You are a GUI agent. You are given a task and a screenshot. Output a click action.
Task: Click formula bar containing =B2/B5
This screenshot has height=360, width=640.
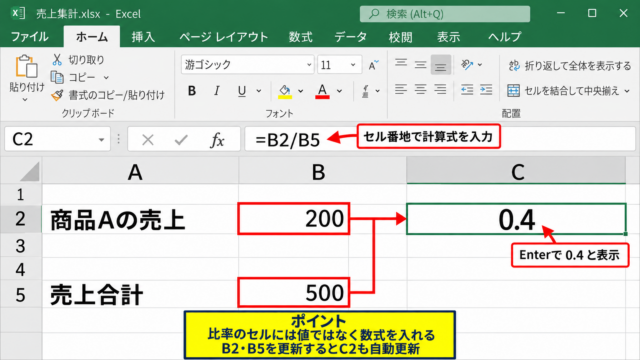(440, 139)
